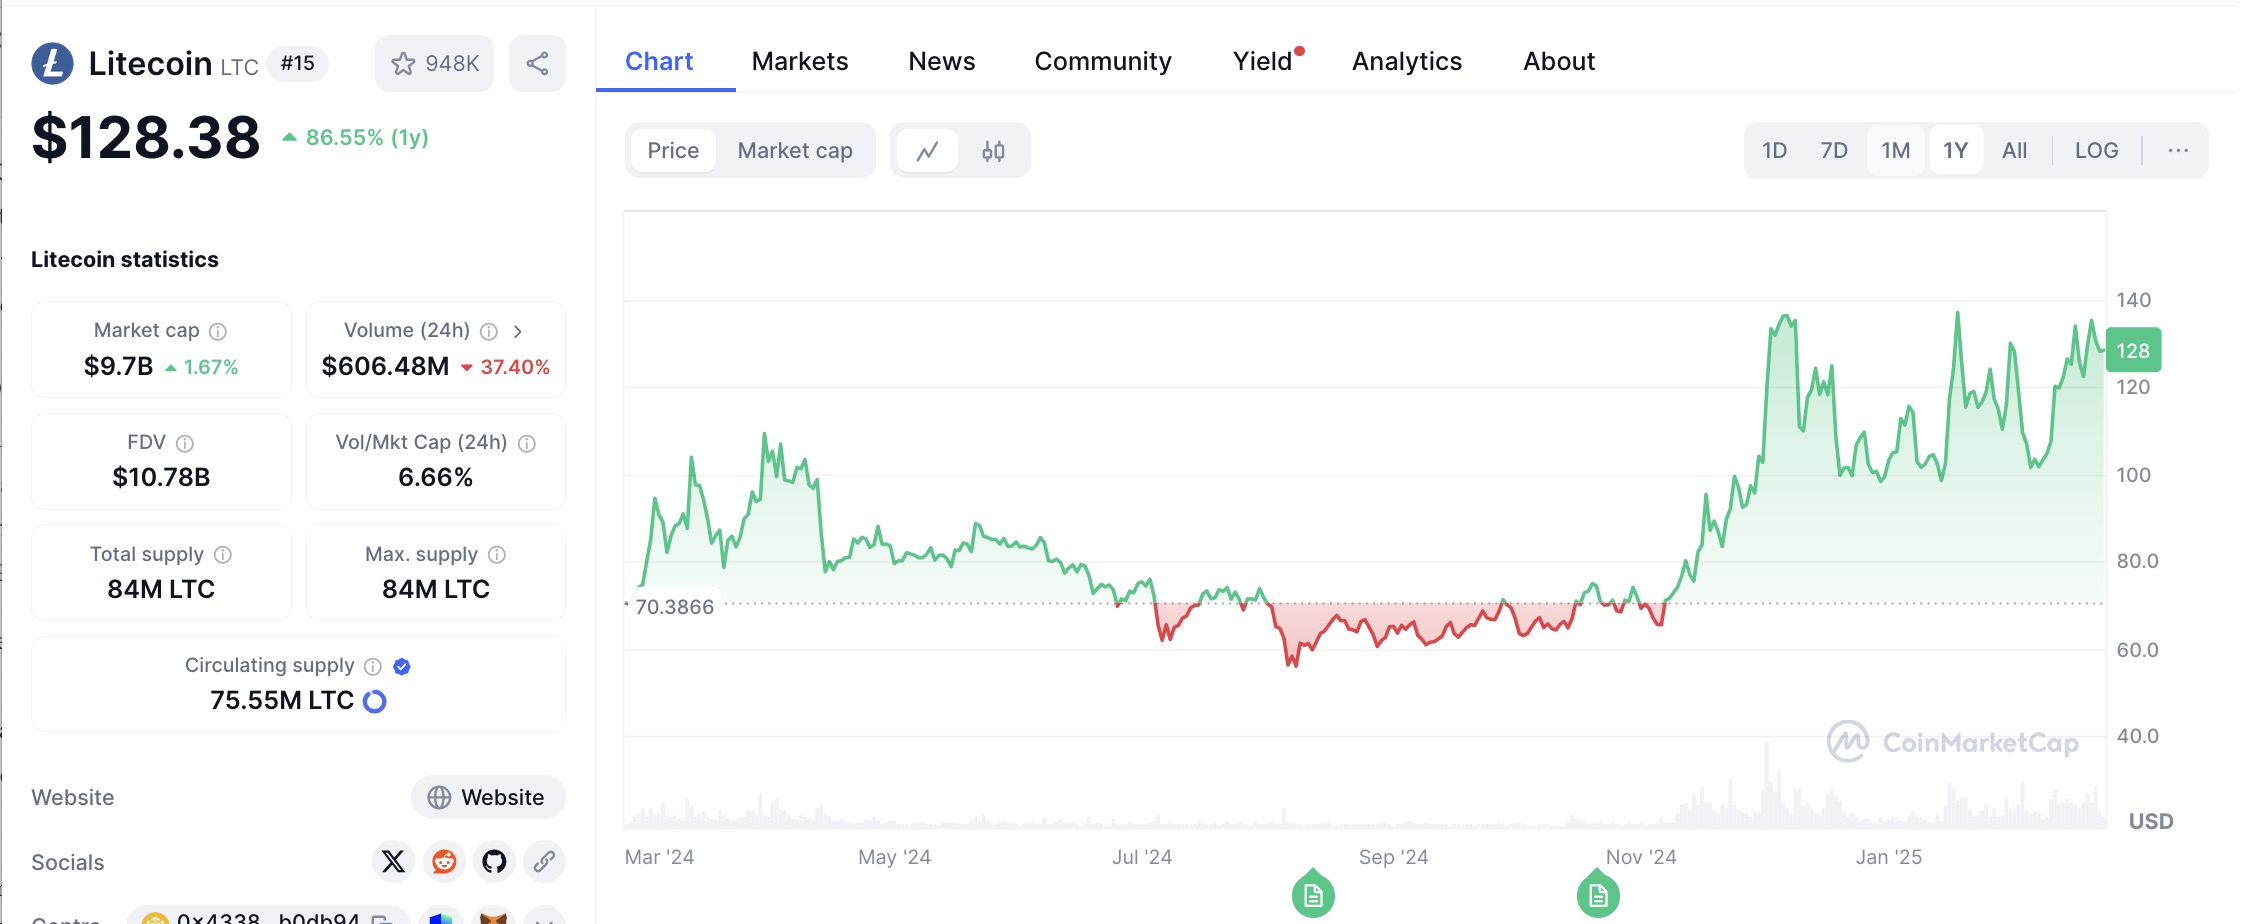Click the news marker near Nov '24
The height and width of the screenshot is (924, 2244).
pyautogui.click(x=1598, y=894)
